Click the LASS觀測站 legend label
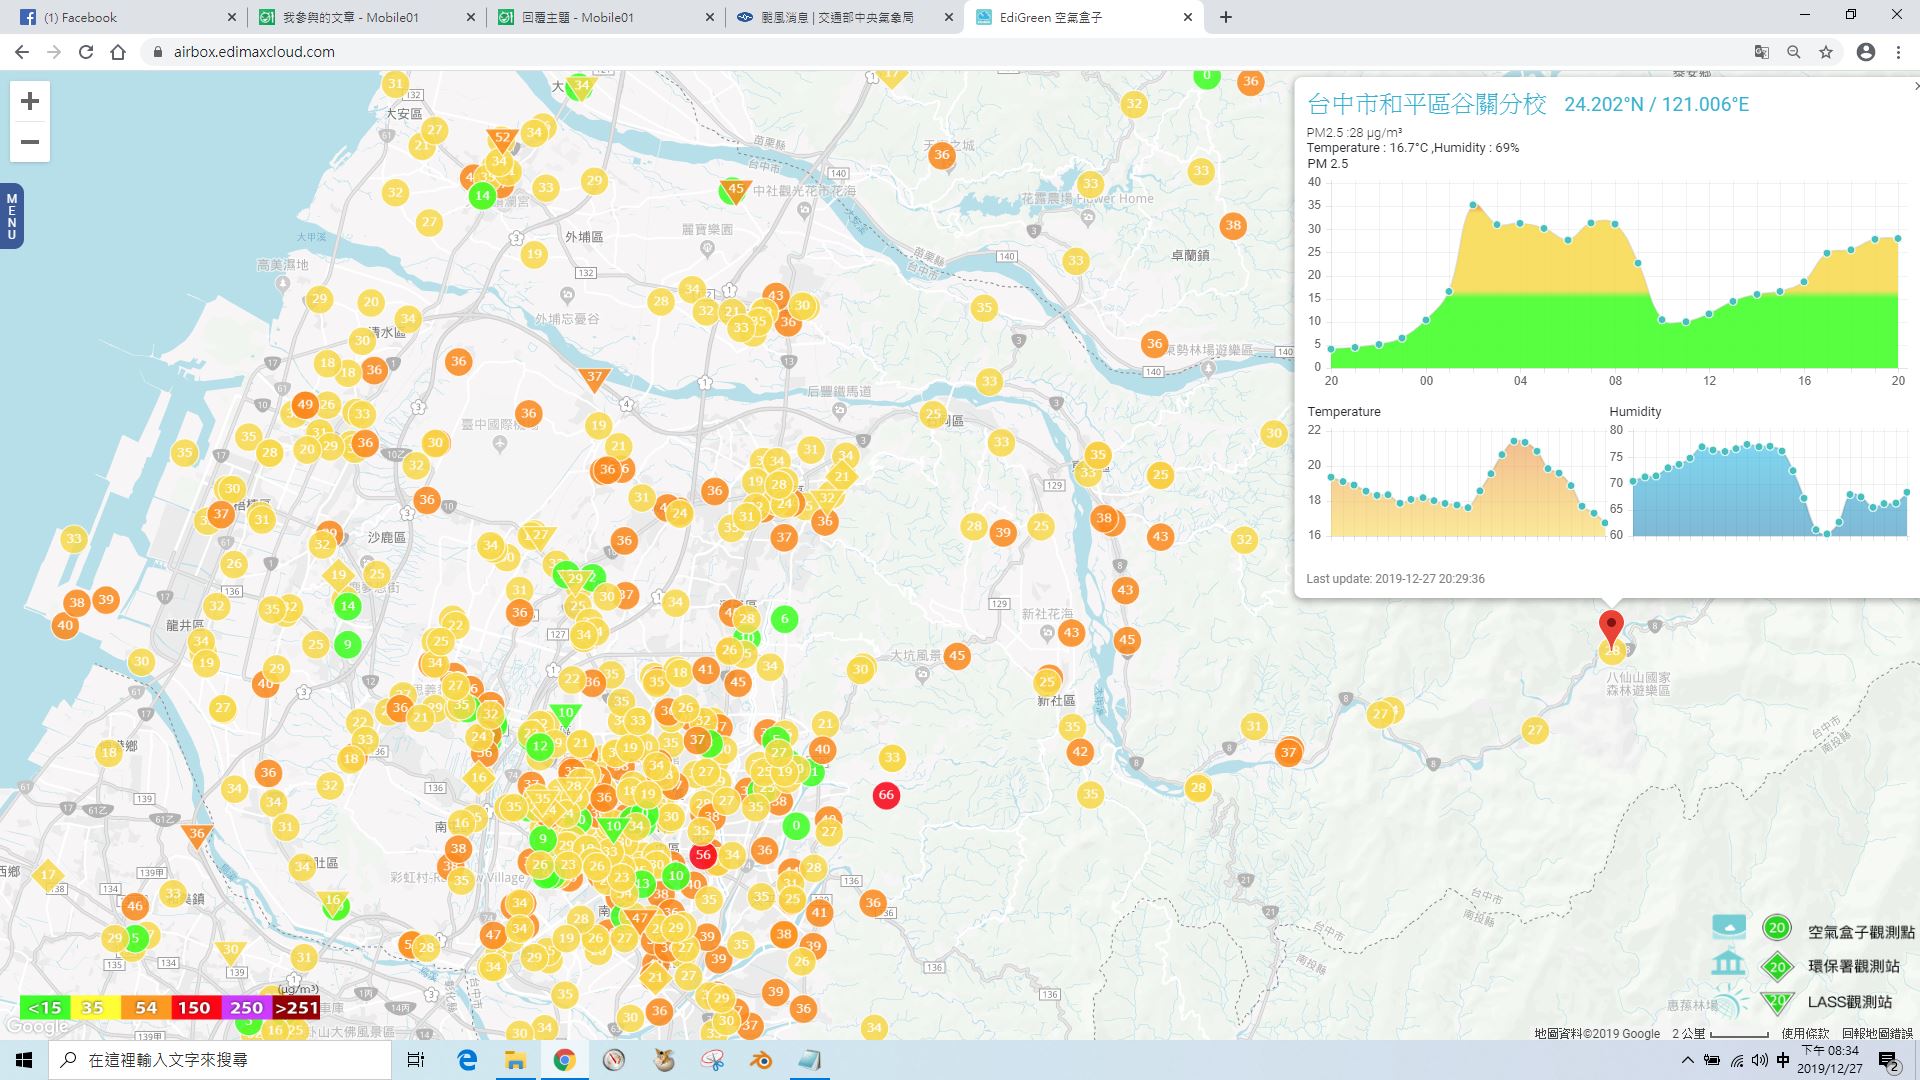 tap(1849, 1001)
